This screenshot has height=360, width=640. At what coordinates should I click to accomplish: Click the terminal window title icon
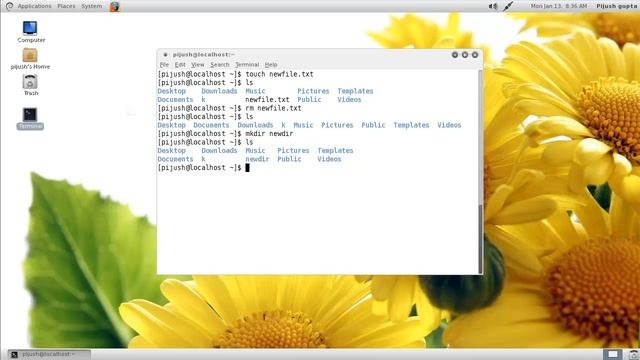165,55
